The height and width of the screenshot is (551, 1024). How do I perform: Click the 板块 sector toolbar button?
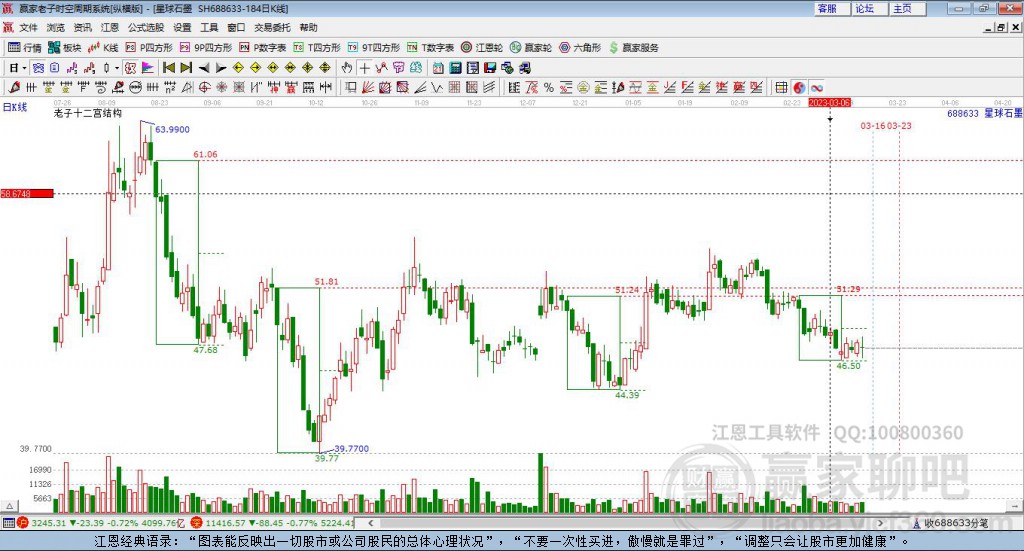tap(65, 48)
